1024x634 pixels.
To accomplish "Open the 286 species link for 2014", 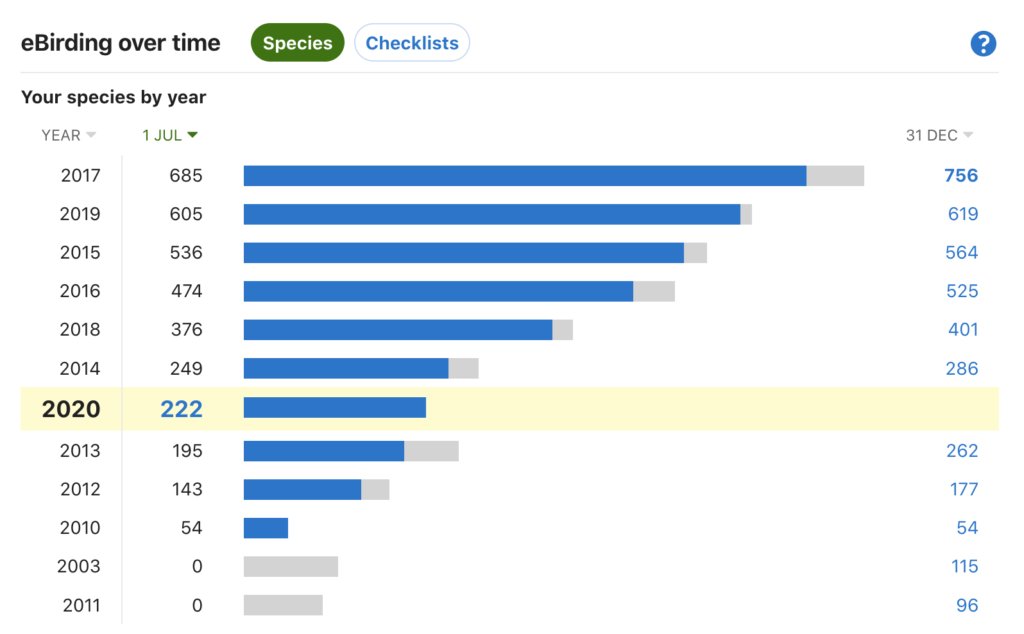I will click(962, 369).
